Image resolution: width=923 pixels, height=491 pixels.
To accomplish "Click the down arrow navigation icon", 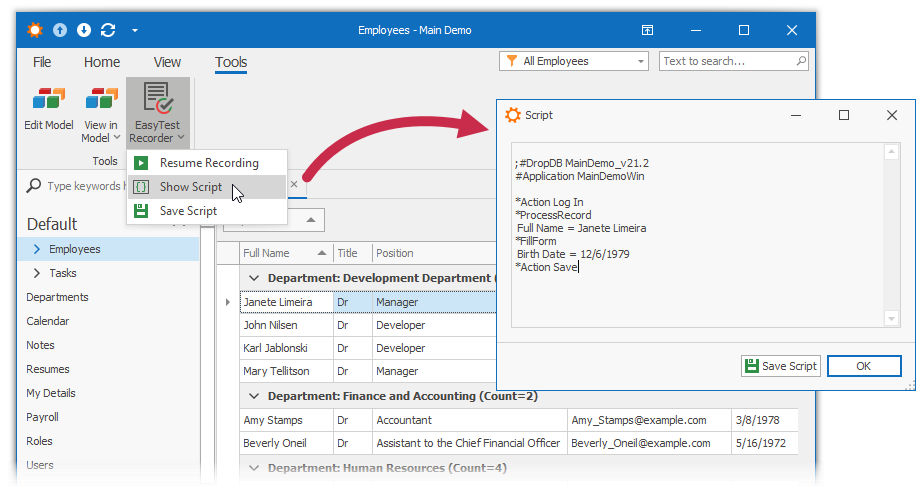I will click(x=84, y=30).
